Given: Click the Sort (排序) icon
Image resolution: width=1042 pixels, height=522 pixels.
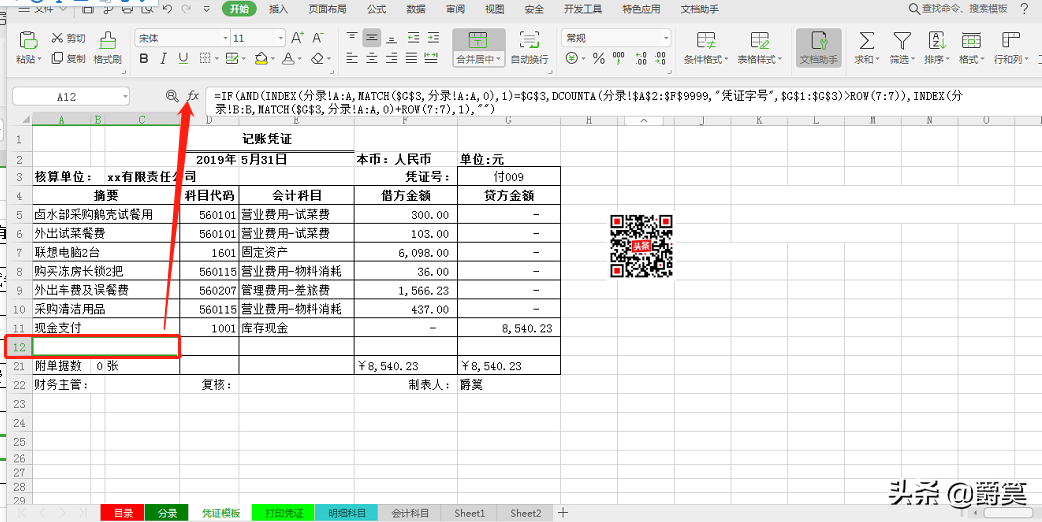Looking at the screenshot, I should pyautogui.click(x=936, y=40).
